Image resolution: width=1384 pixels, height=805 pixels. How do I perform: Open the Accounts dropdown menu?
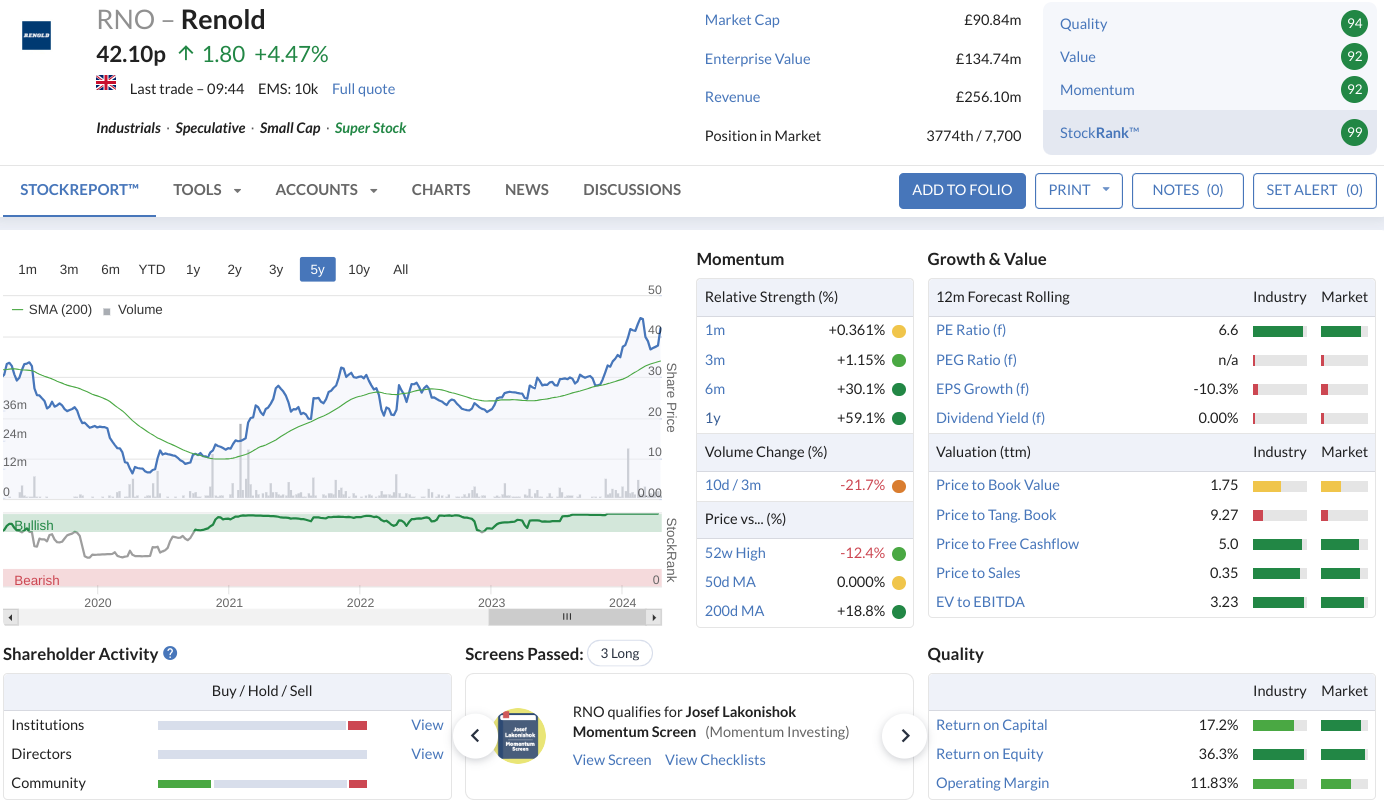point(326,190)
